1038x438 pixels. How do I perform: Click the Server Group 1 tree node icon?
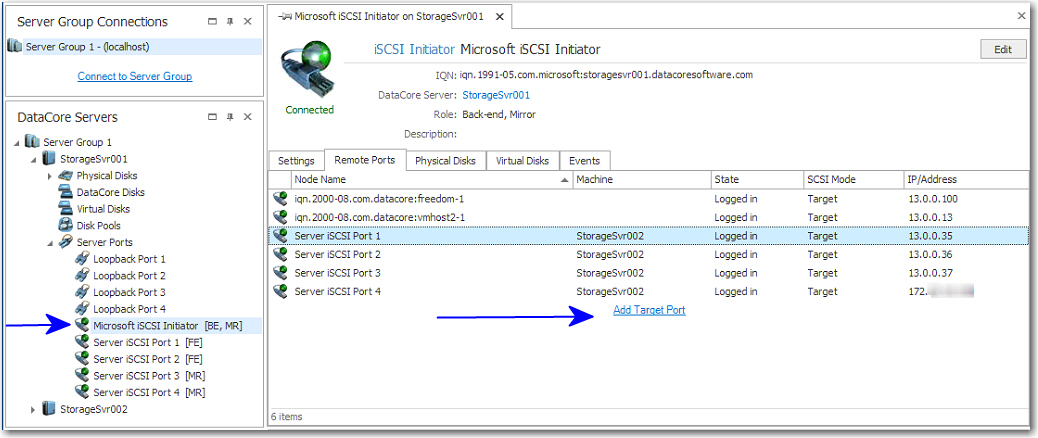pyautogui.click(x=32, y=142)
